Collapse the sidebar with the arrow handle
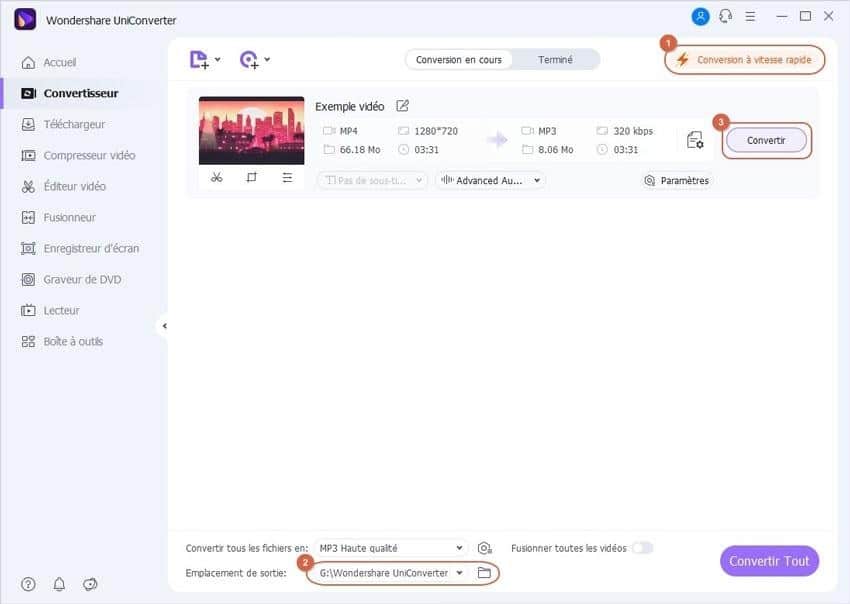This screenshot has height=604, width=850. [164, 326]
